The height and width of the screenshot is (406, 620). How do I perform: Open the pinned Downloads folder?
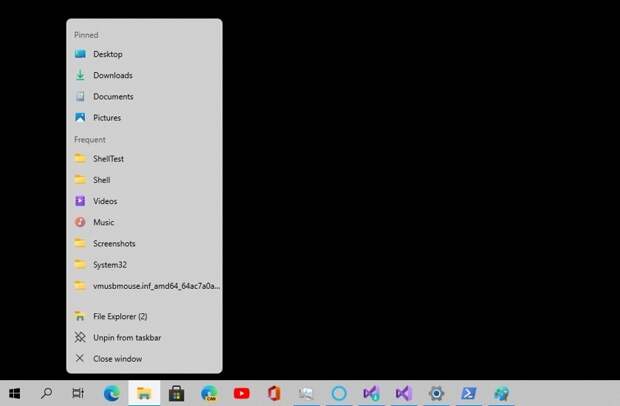tap(144, 75)
